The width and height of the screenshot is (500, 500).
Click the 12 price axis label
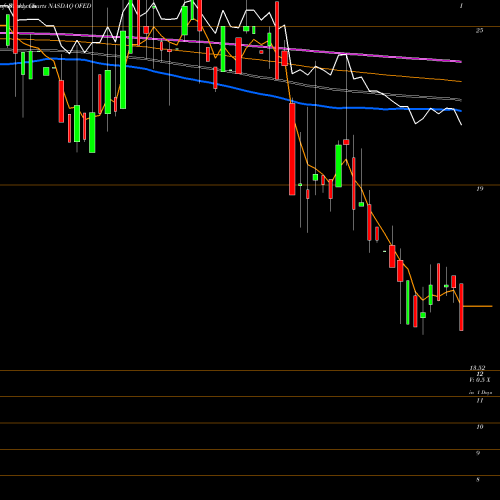click(480, 374)
